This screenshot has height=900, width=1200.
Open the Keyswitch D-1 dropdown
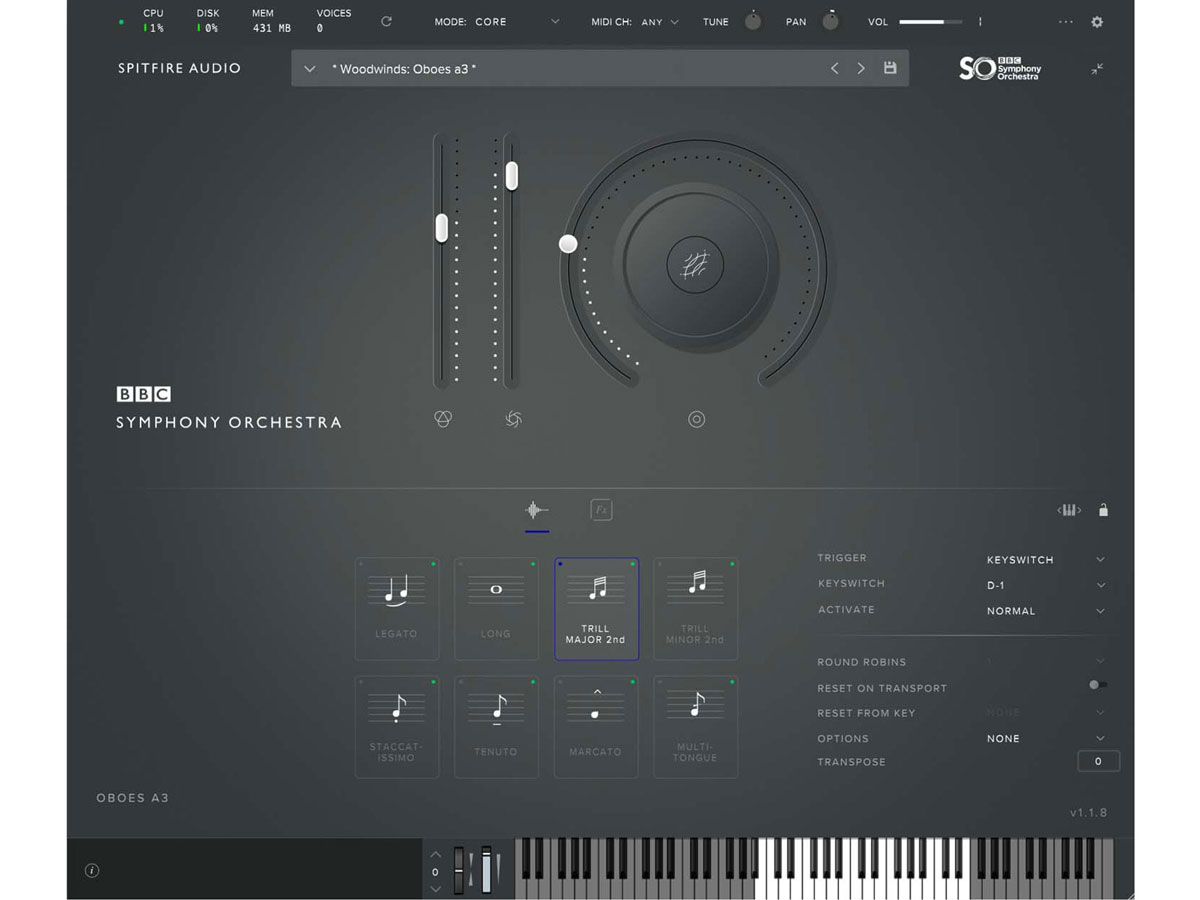click(x=1045, y=585)
